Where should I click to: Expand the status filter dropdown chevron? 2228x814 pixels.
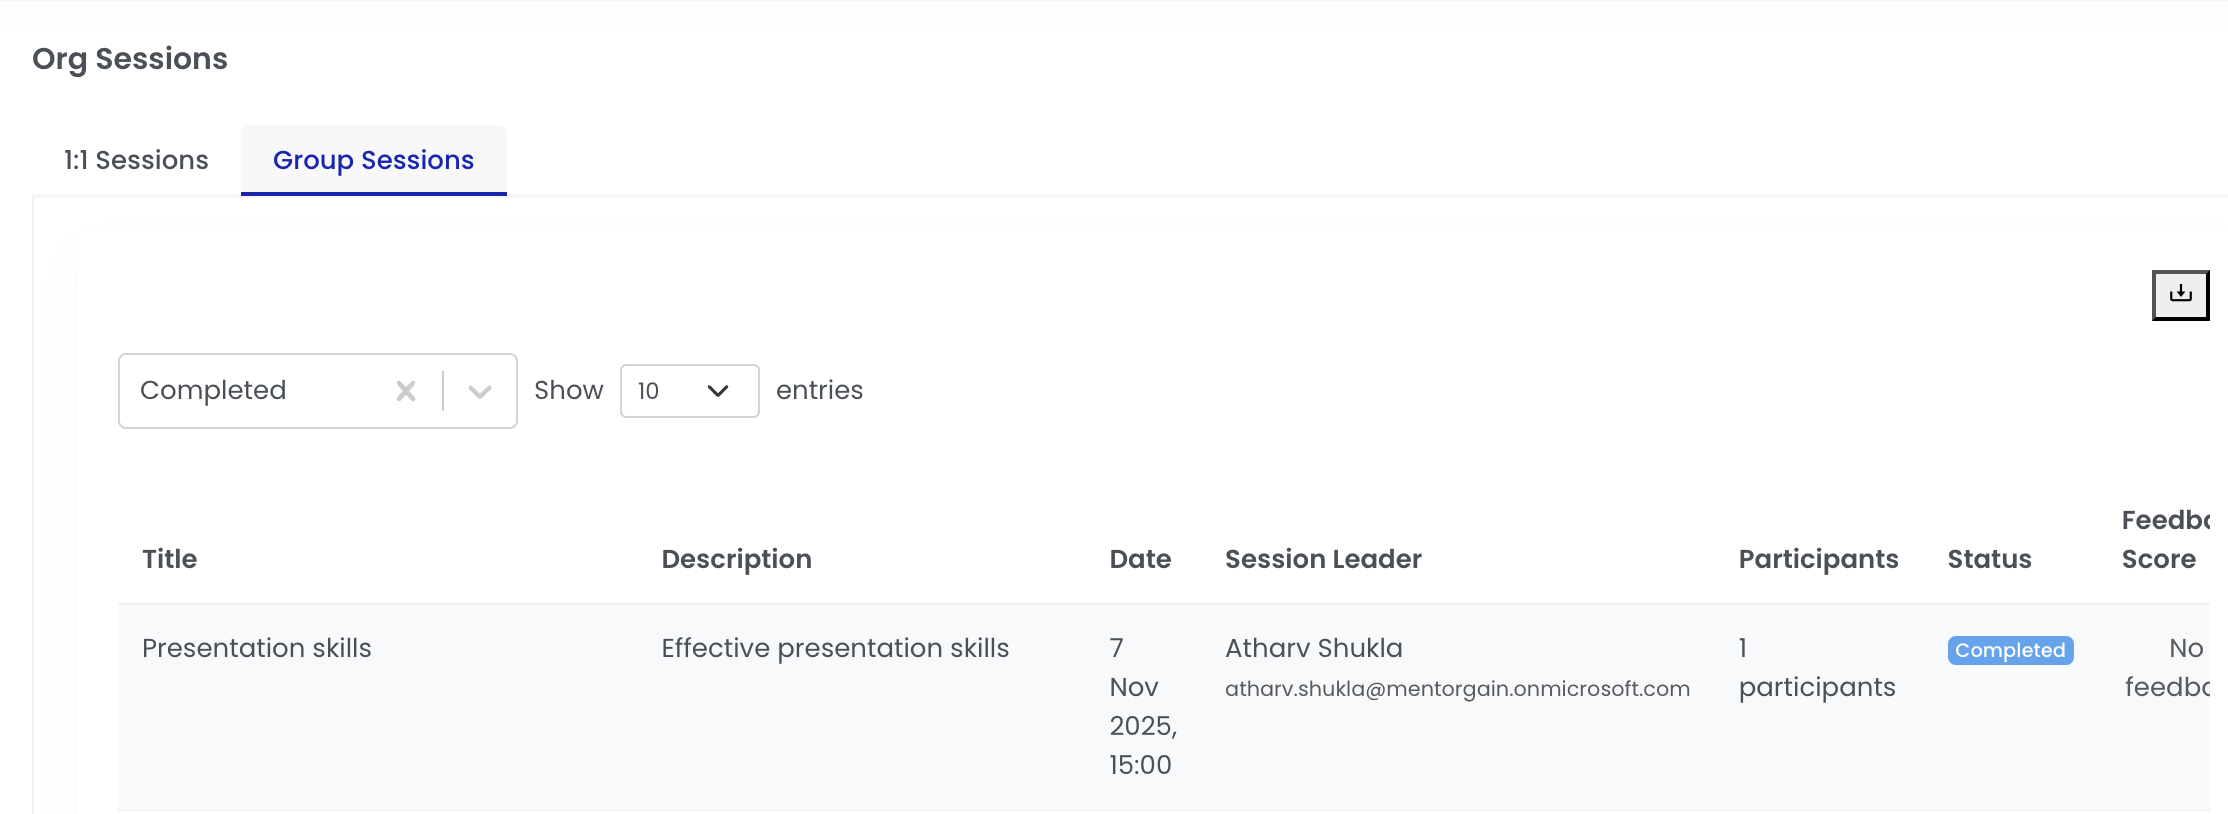[480, 391]
